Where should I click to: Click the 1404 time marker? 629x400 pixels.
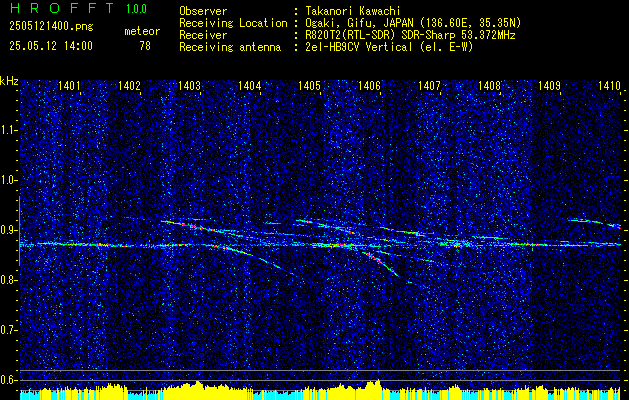(249, 85)
